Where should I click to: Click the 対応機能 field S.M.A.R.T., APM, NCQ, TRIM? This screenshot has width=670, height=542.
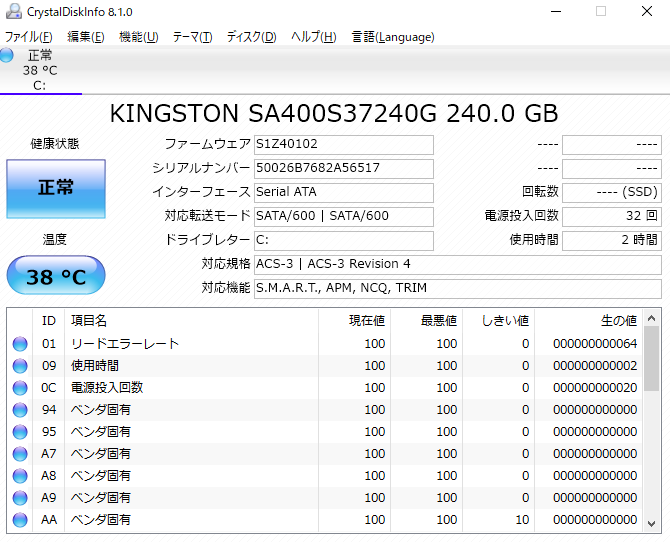(x=458, y=289)
